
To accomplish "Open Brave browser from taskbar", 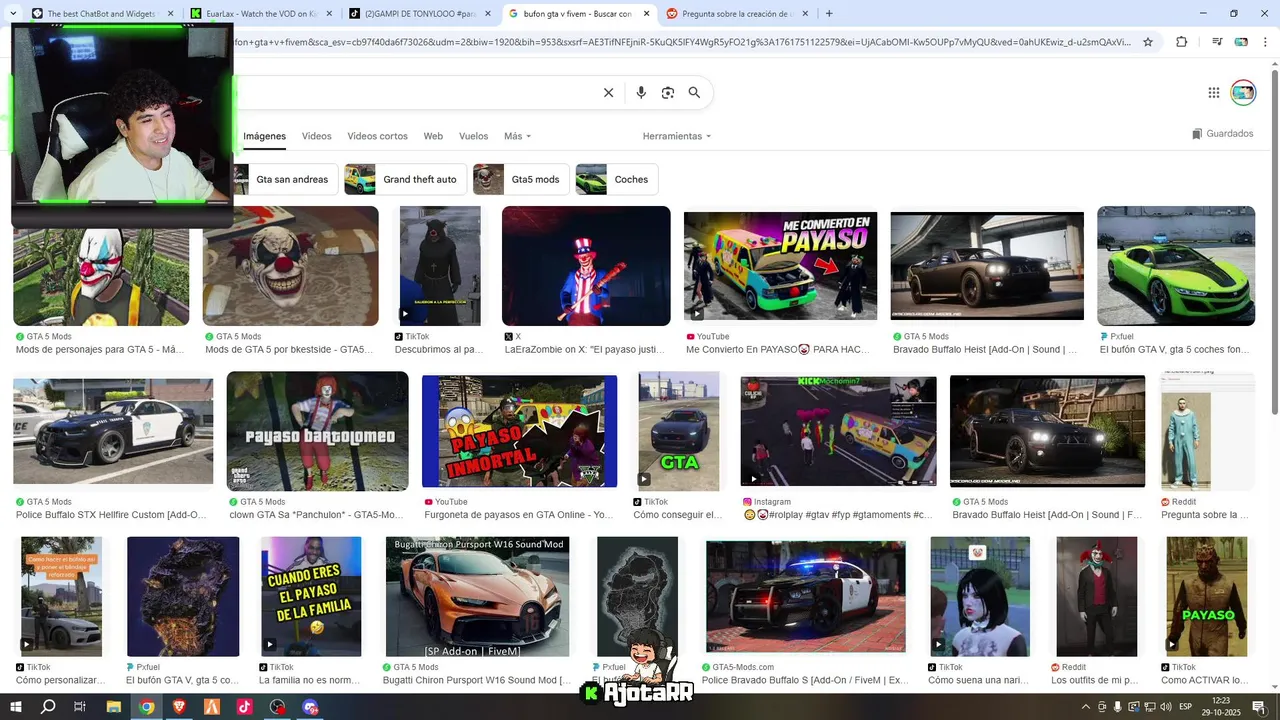I will (179, 707).
